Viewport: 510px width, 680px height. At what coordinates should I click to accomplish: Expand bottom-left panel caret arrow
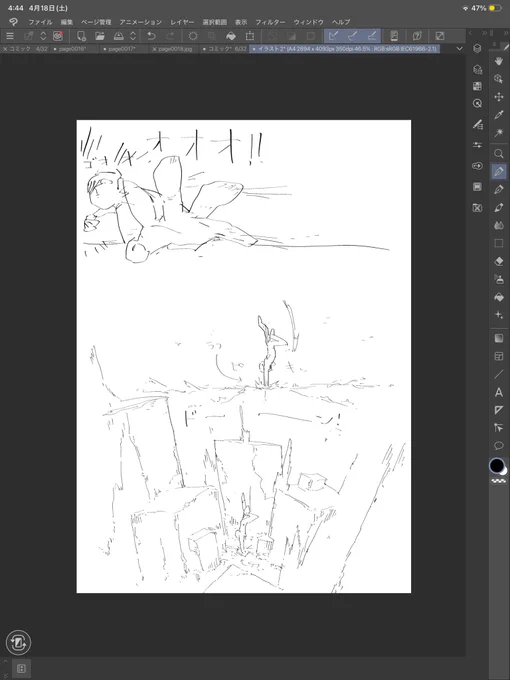coord(5,662)
